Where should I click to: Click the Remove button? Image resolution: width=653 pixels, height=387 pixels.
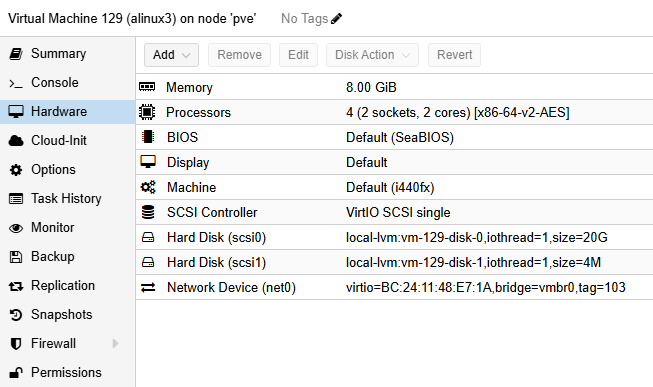[x=239, y=55]
